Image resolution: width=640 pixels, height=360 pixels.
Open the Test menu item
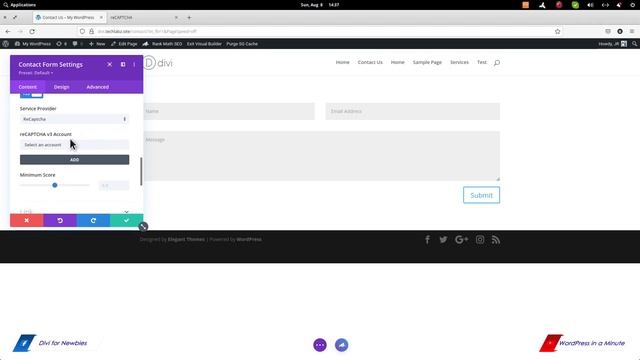coord(482,62)
